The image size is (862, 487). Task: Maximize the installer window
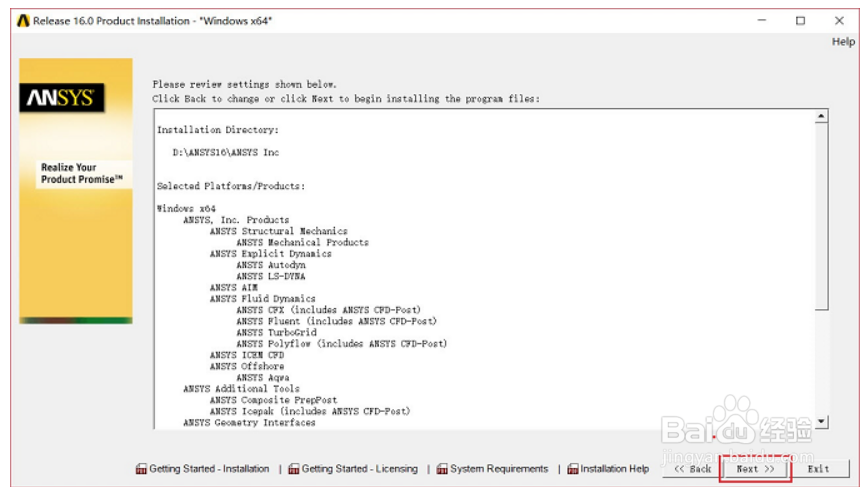(x=800, y=21)
